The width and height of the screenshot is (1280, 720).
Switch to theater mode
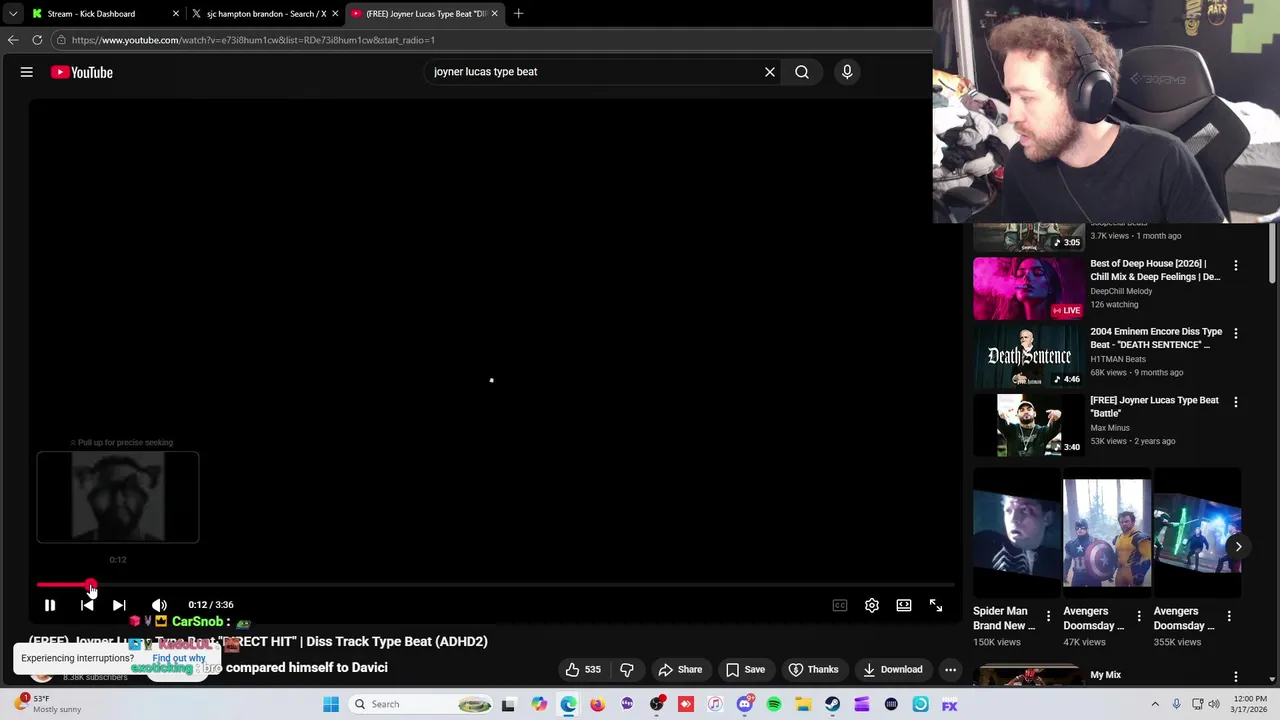(x=904, y=605)
